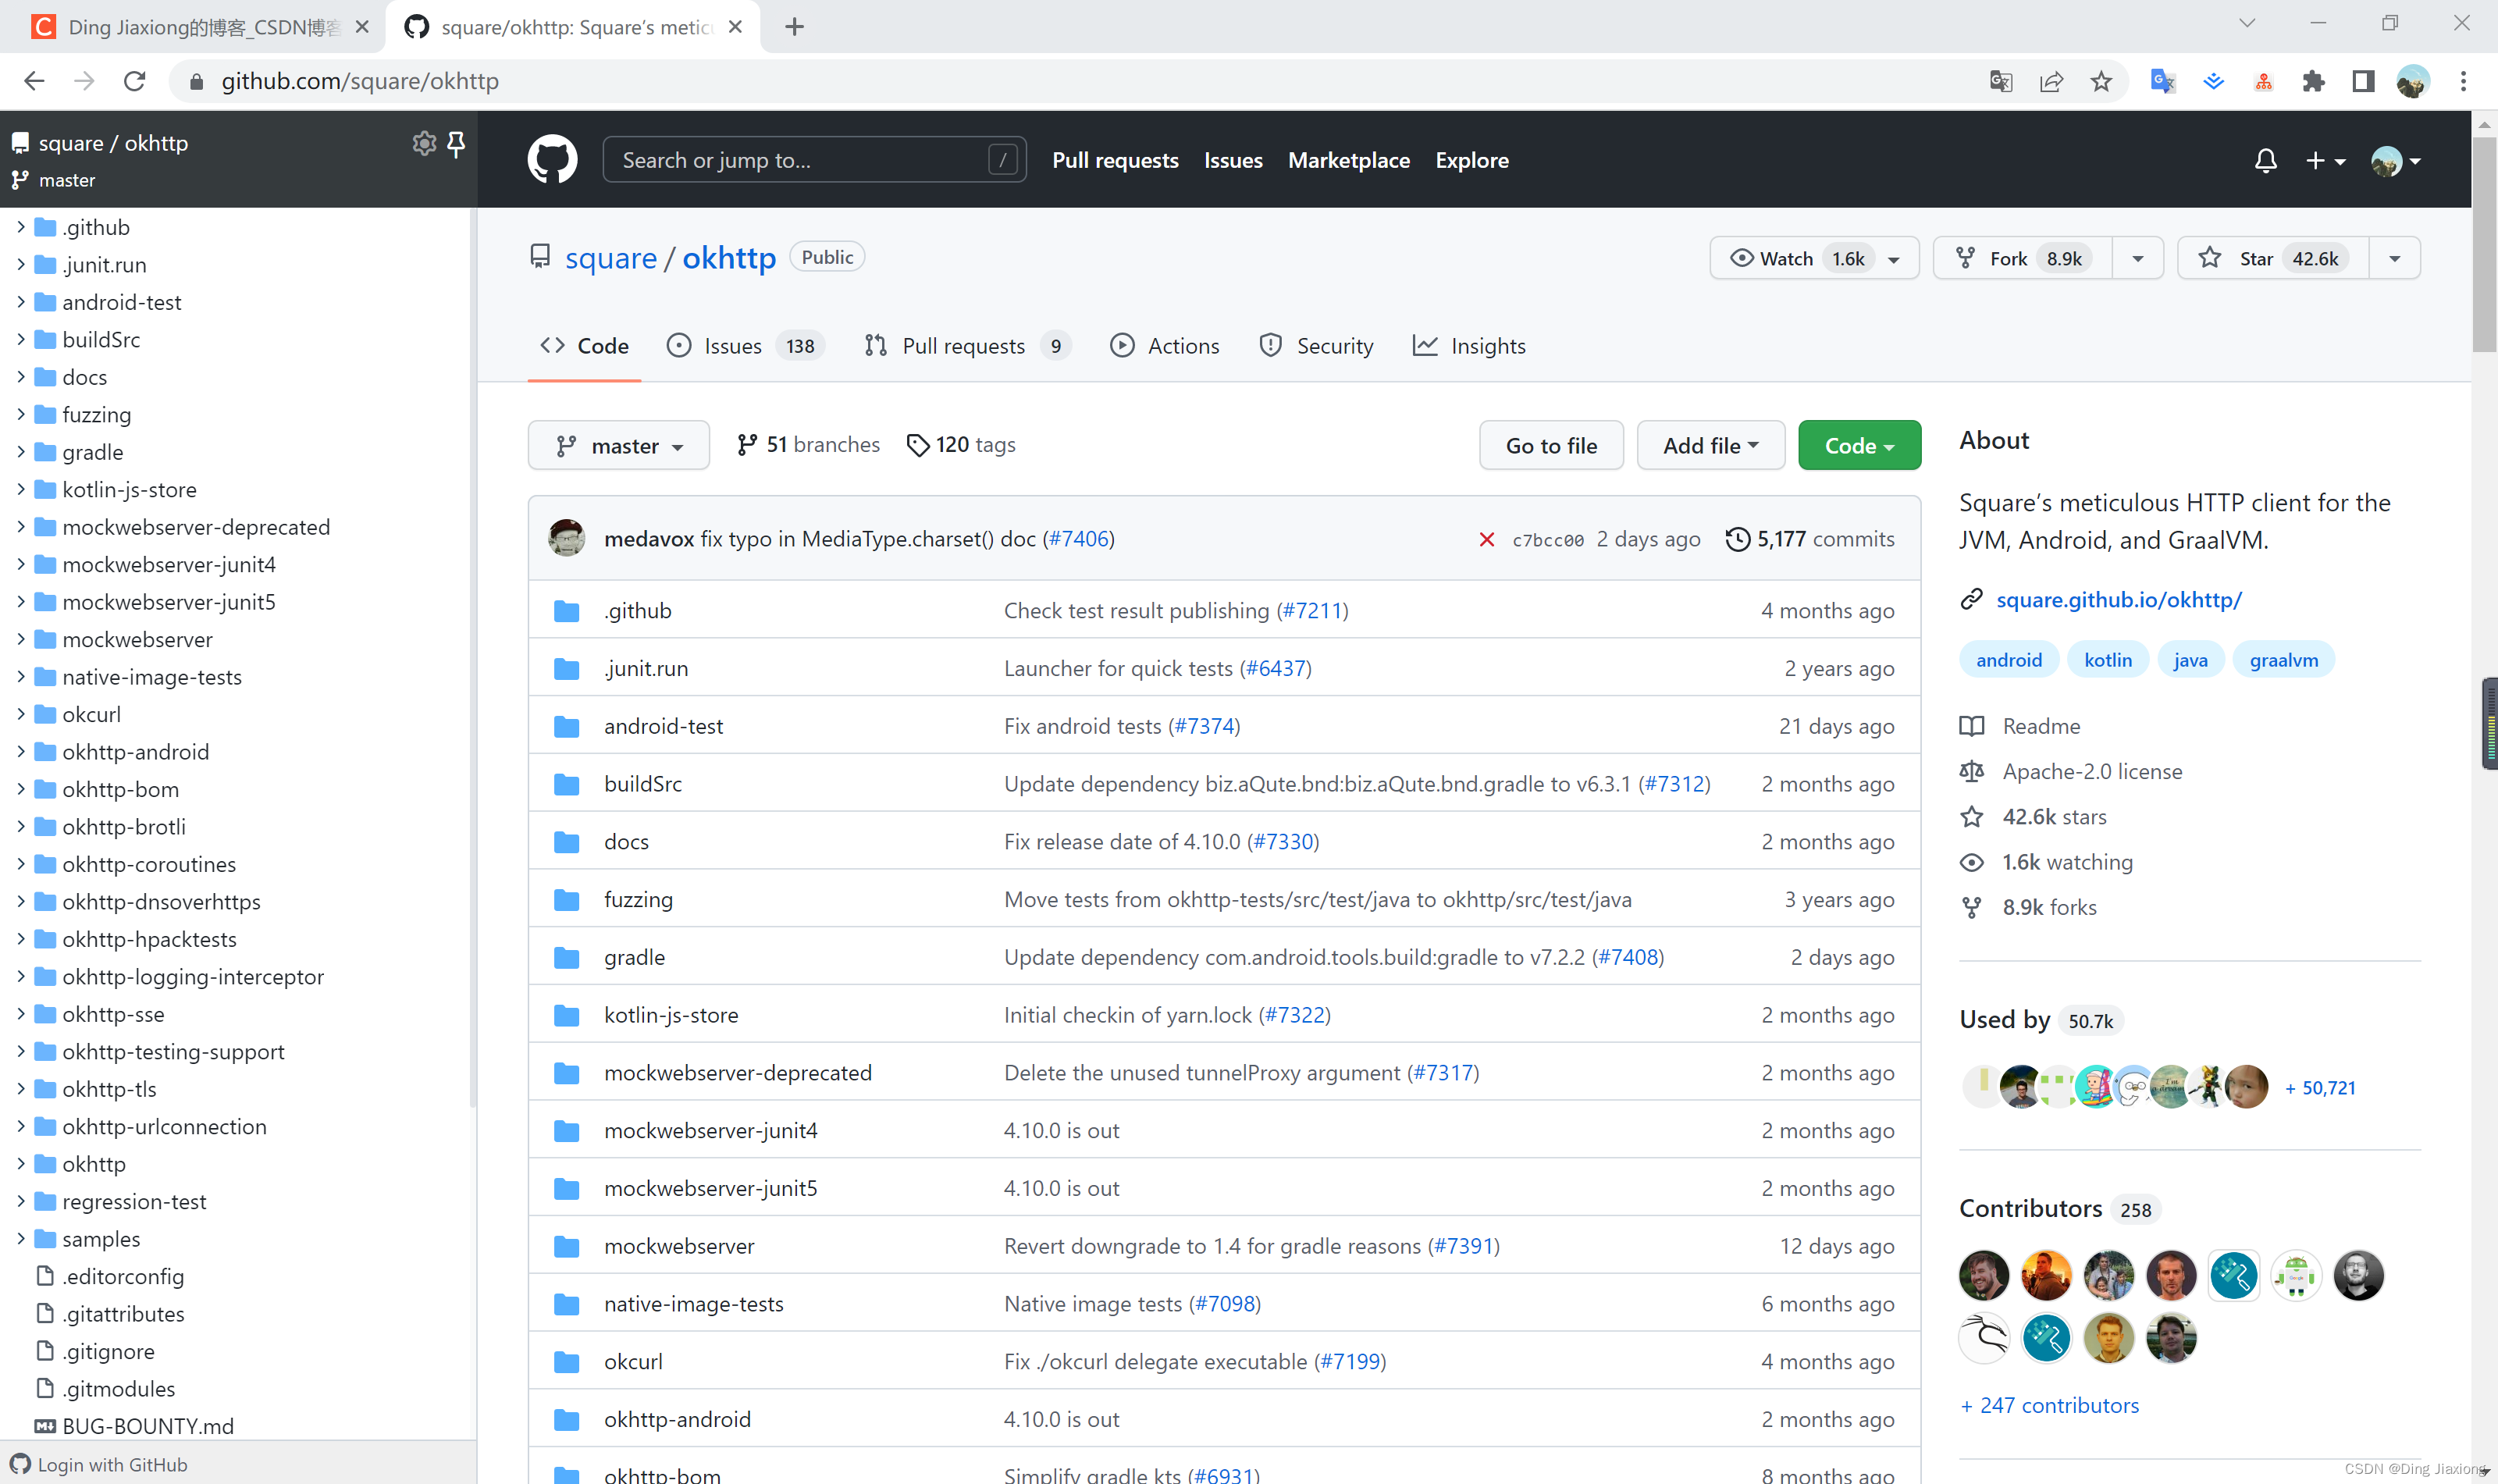This screenshot has height=1484, width=2498.
Task: Open the master branch selector dropdown
Action: click(619, 445)
